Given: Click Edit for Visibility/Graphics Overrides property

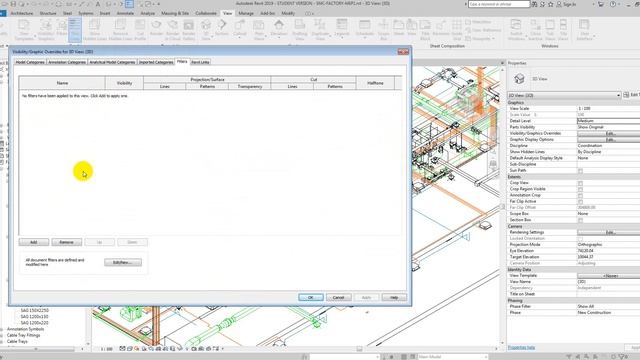Looking at the screenshot, I should tap(609, 133).
